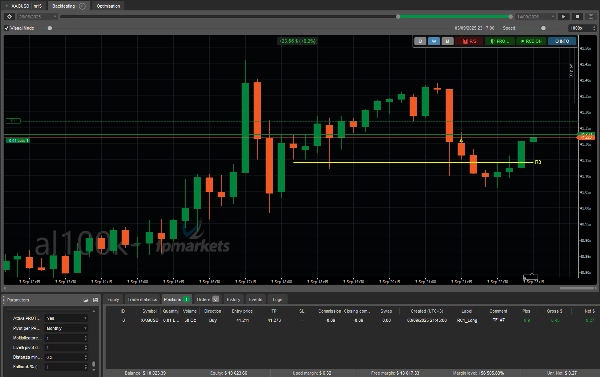Select the XAUUSD m5 instance tab
The image size is (600, 377).
coord(25,6)
